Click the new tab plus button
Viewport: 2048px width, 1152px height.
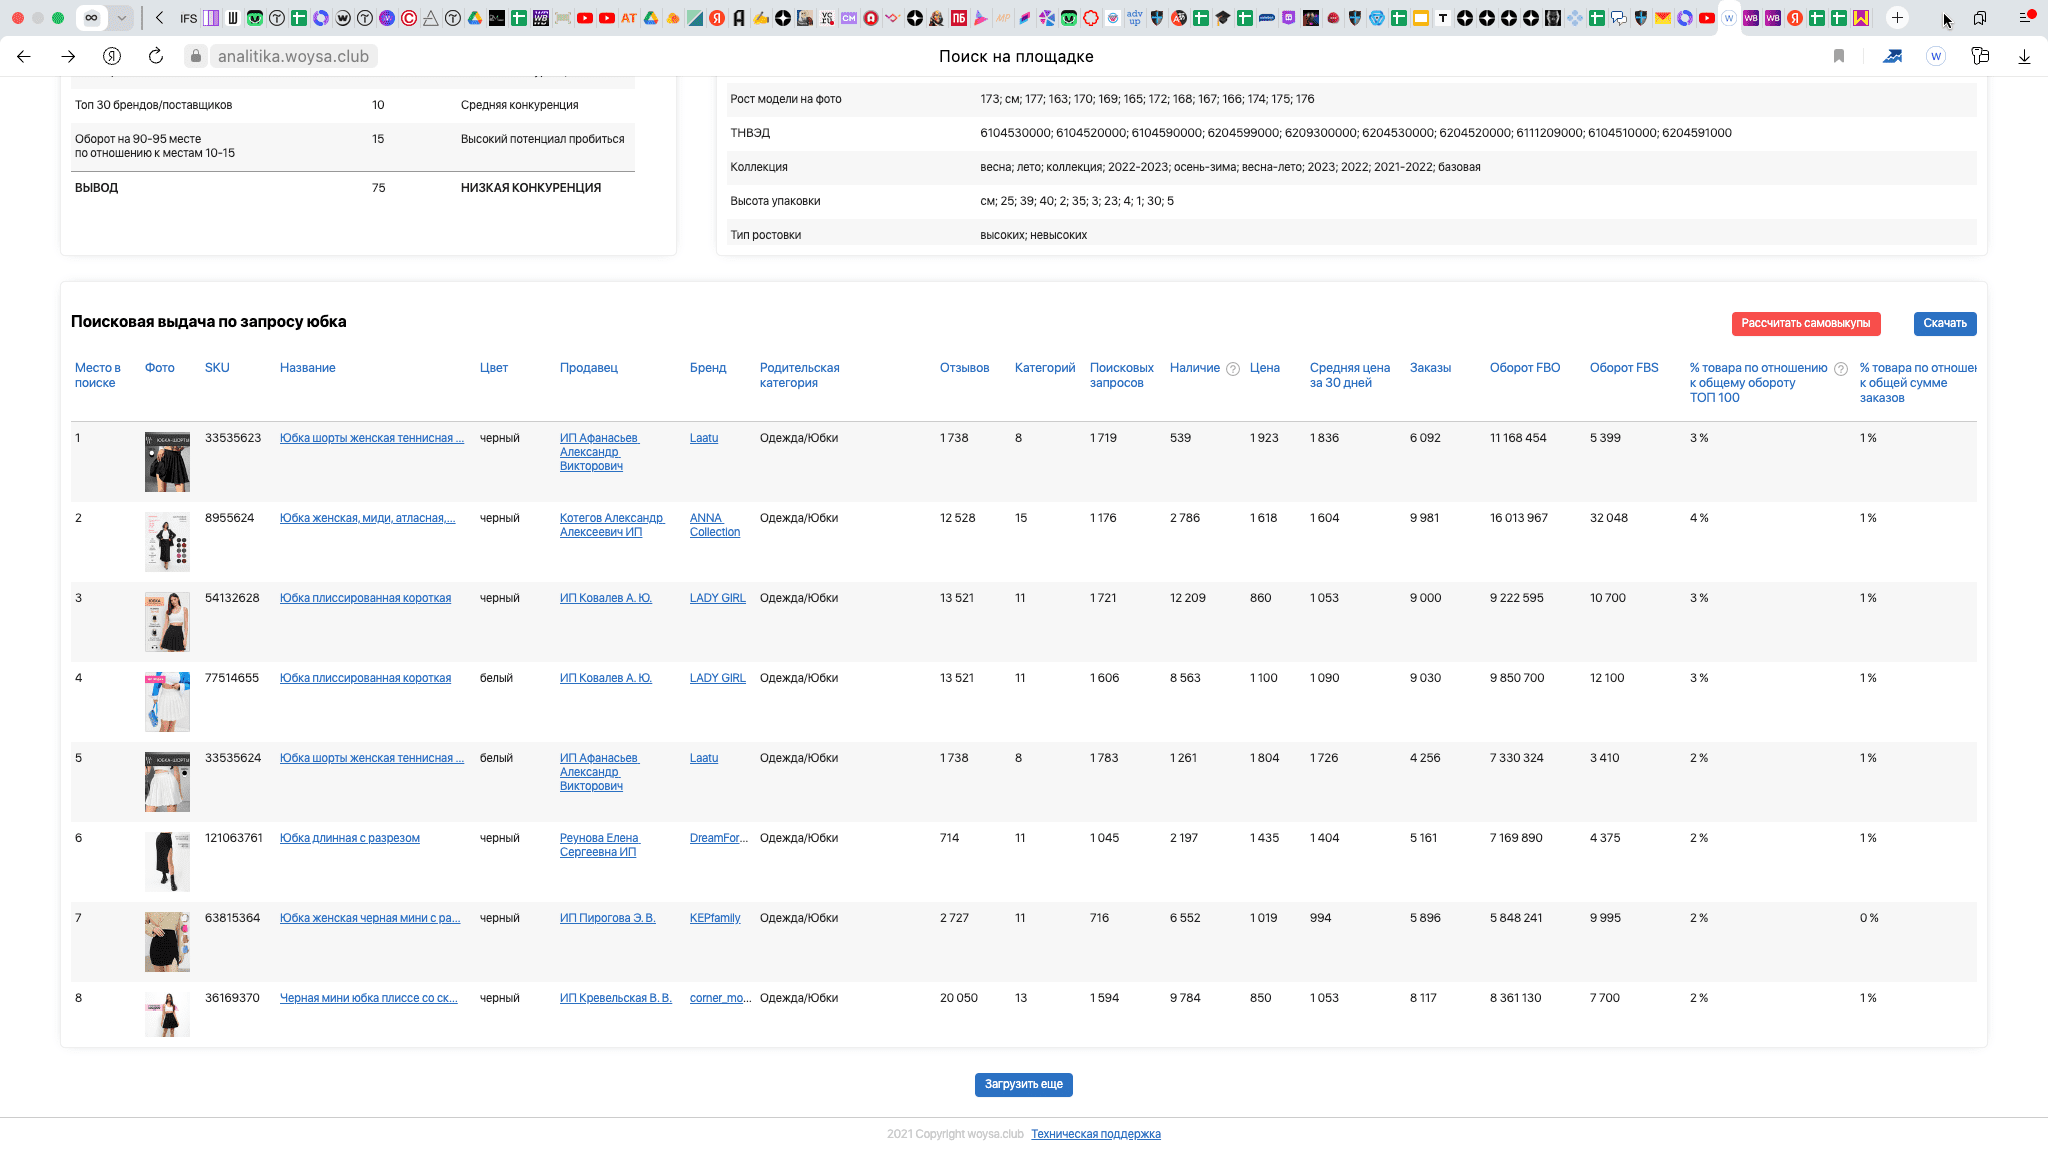1897,17
